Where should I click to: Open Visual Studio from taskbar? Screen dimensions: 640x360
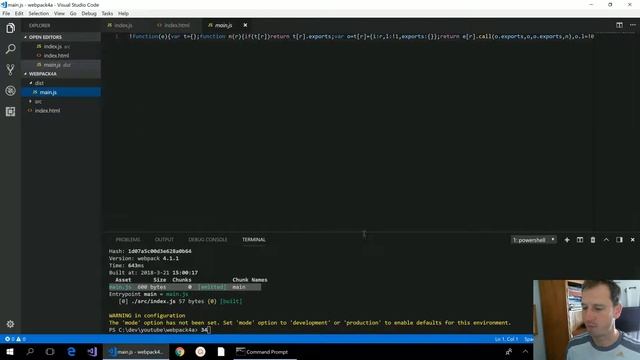(92, 351)
